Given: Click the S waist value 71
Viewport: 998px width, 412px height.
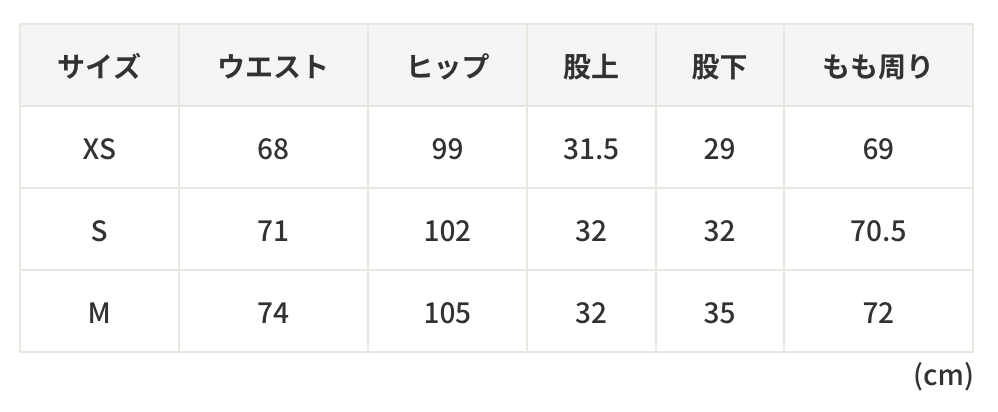Looking at the screenshot, I should pos(272,231).
